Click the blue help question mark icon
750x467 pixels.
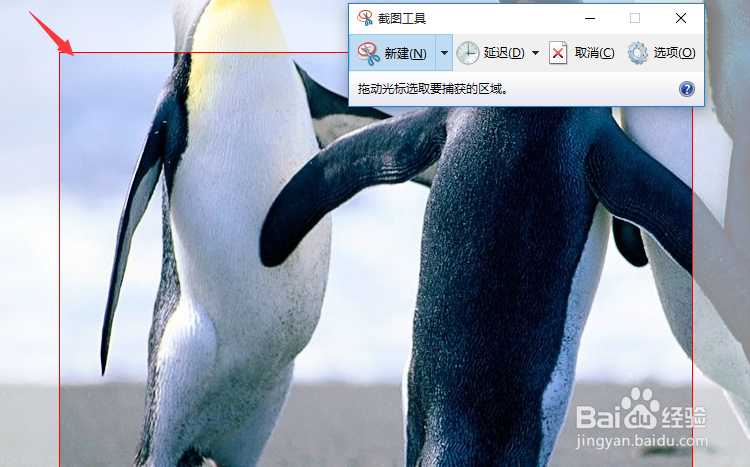tap(686, 89)
